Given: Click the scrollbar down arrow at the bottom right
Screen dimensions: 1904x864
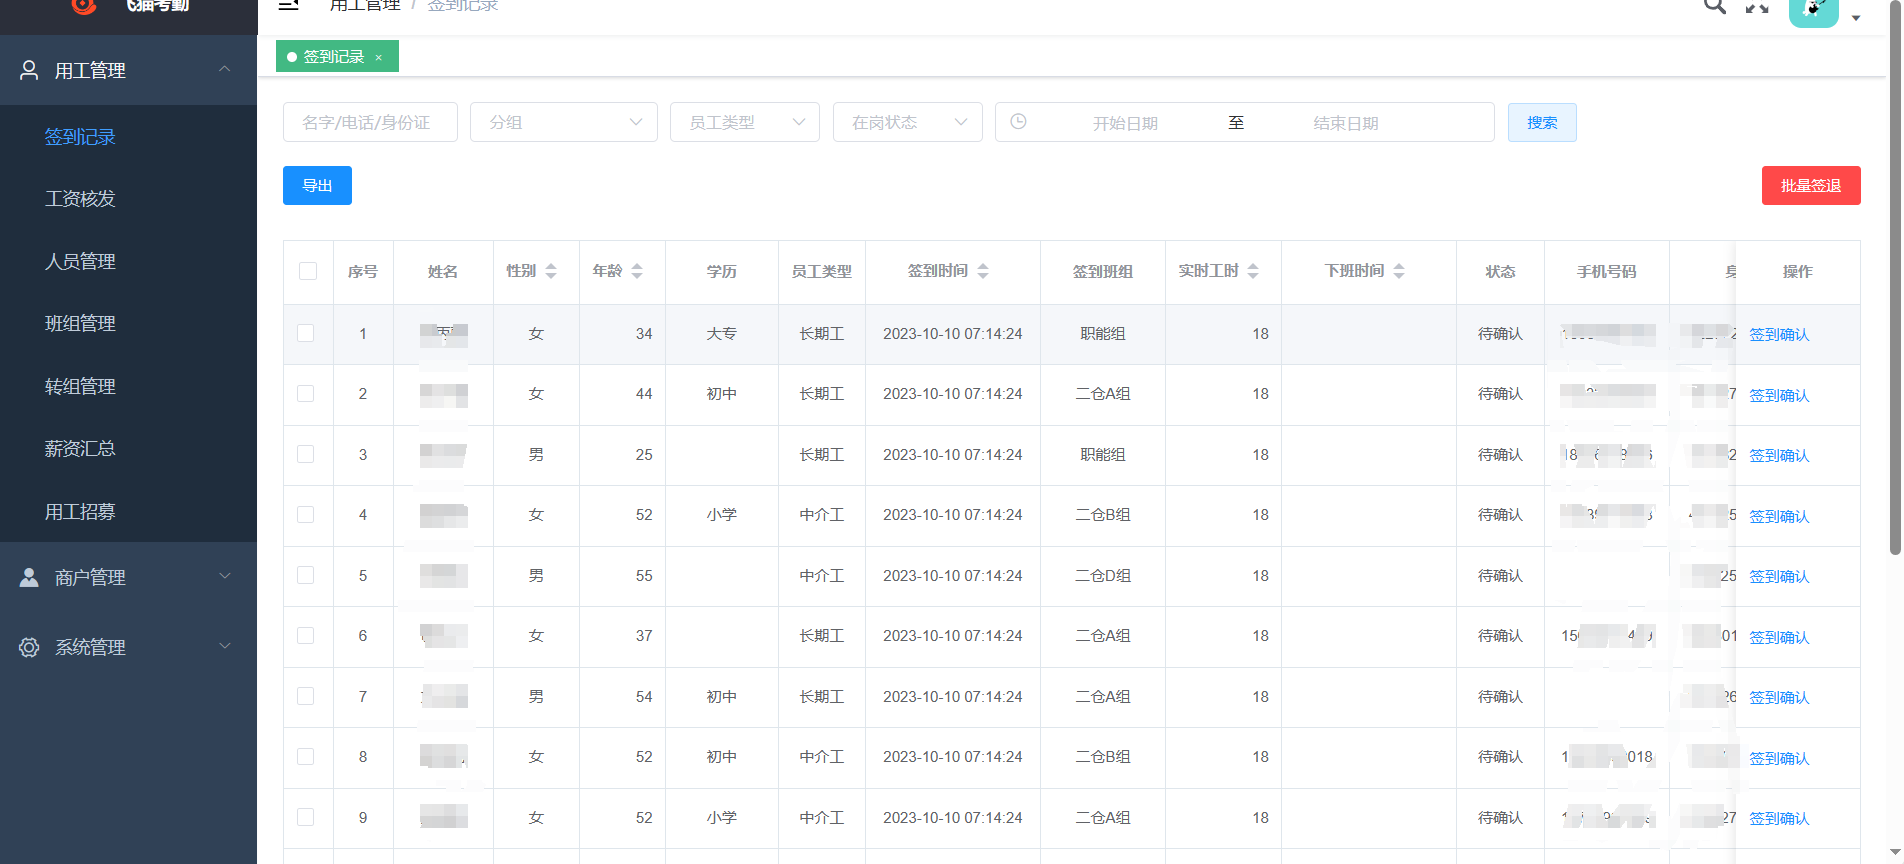Looking at the screenshot, I should click(x=1894, y=852).
